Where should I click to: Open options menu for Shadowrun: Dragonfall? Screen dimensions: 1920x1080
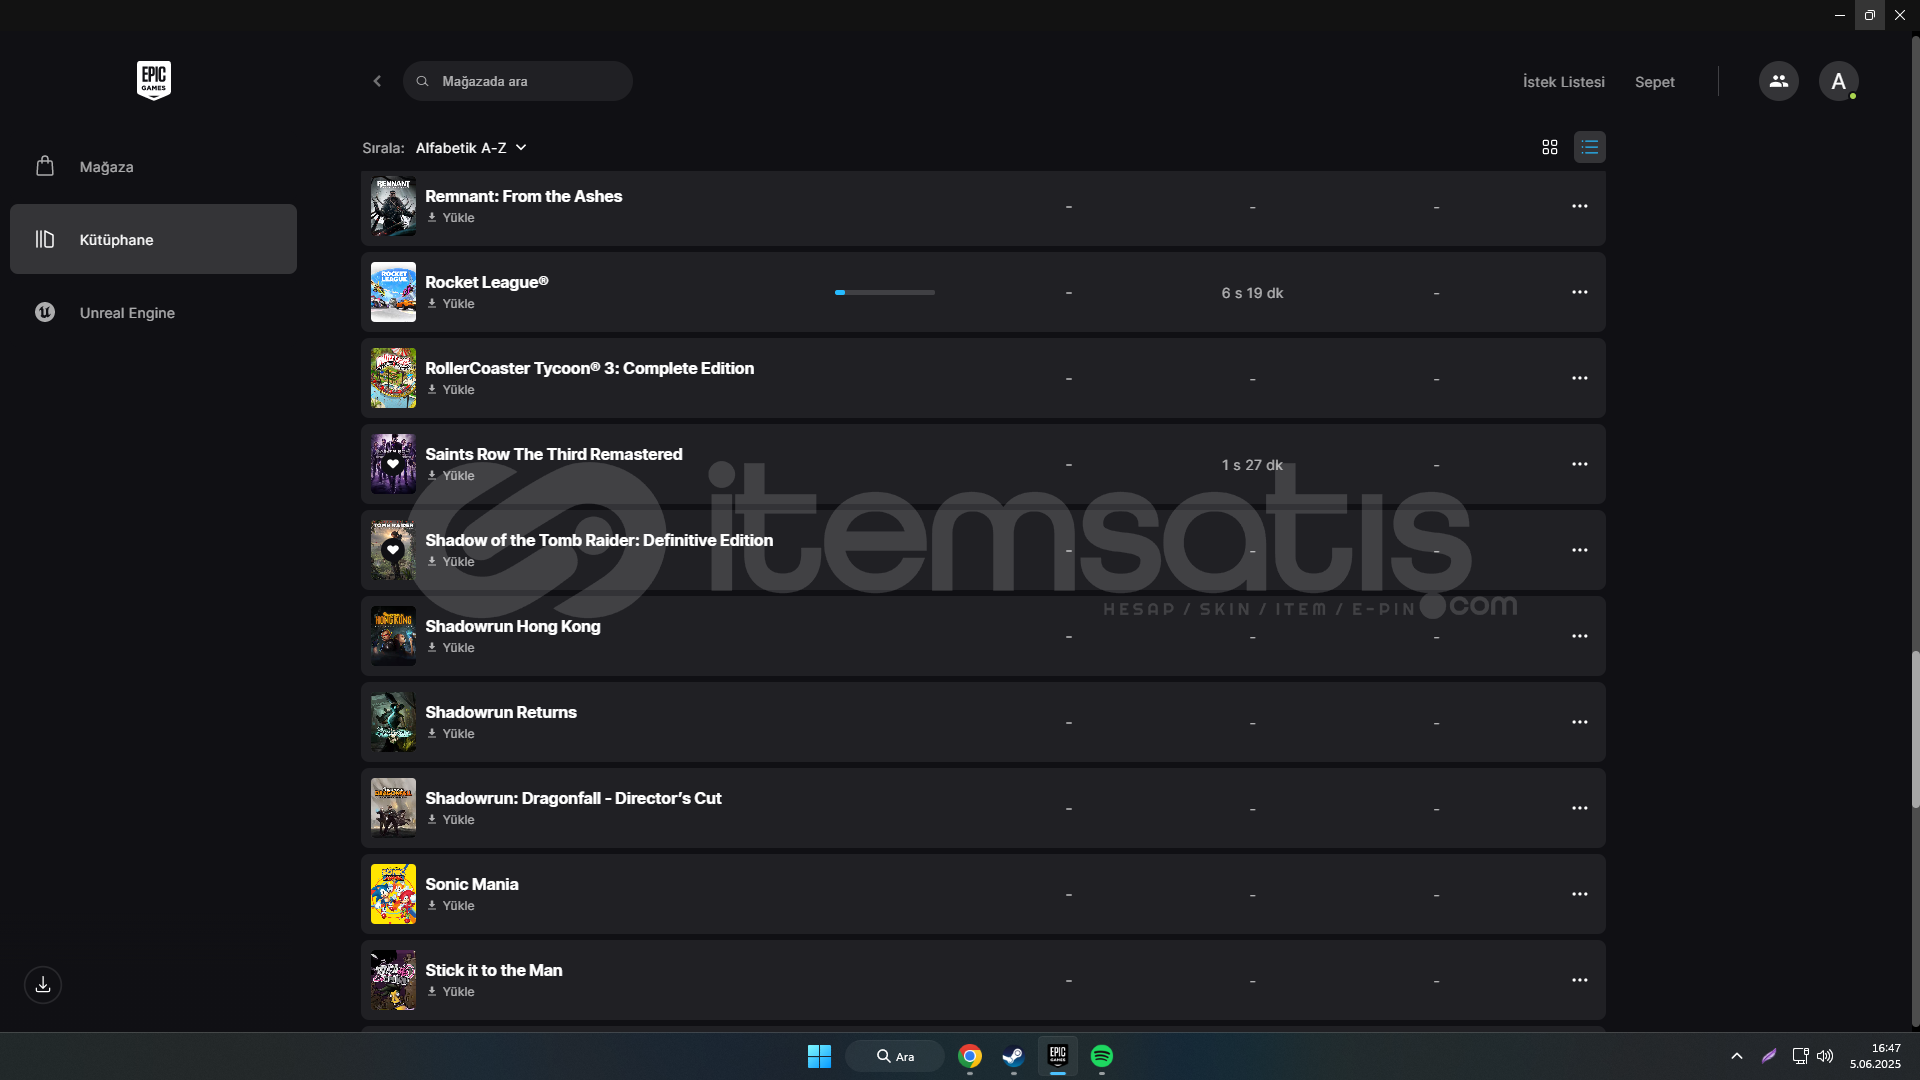(x=1579, y=808)
